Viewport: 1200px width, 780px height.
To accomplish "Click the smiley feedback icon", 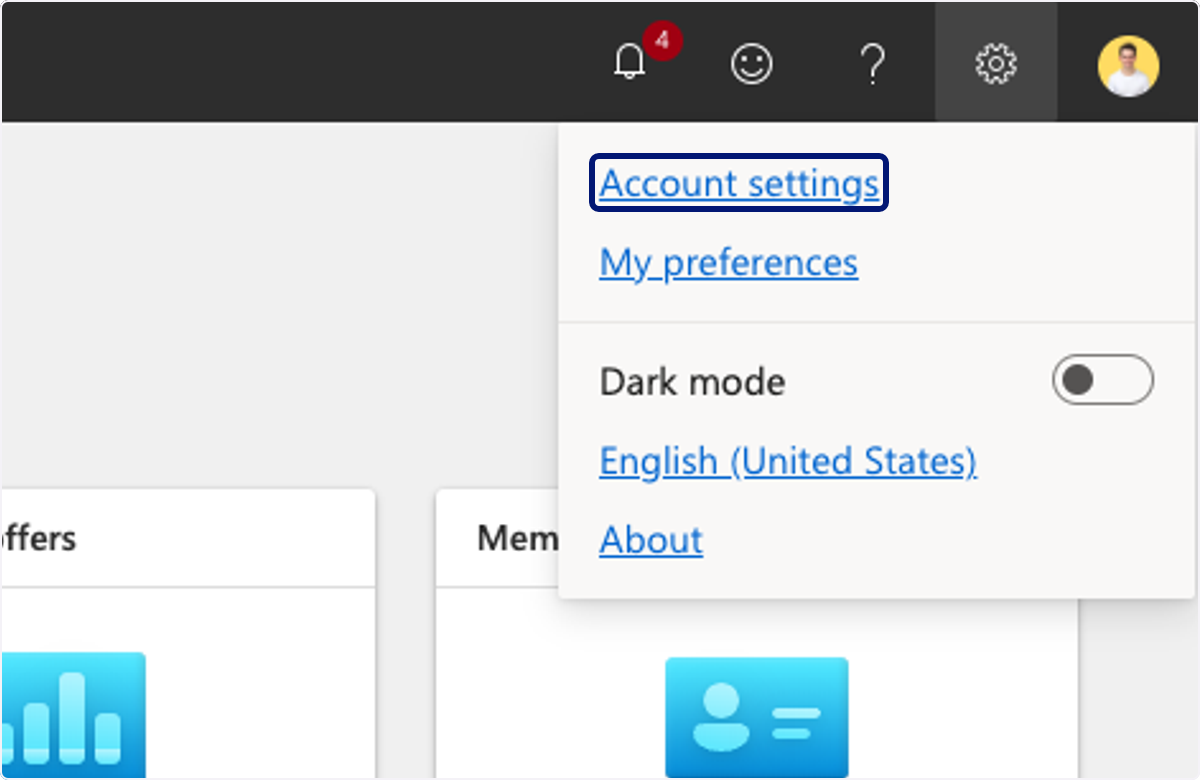I will [752, 65].
